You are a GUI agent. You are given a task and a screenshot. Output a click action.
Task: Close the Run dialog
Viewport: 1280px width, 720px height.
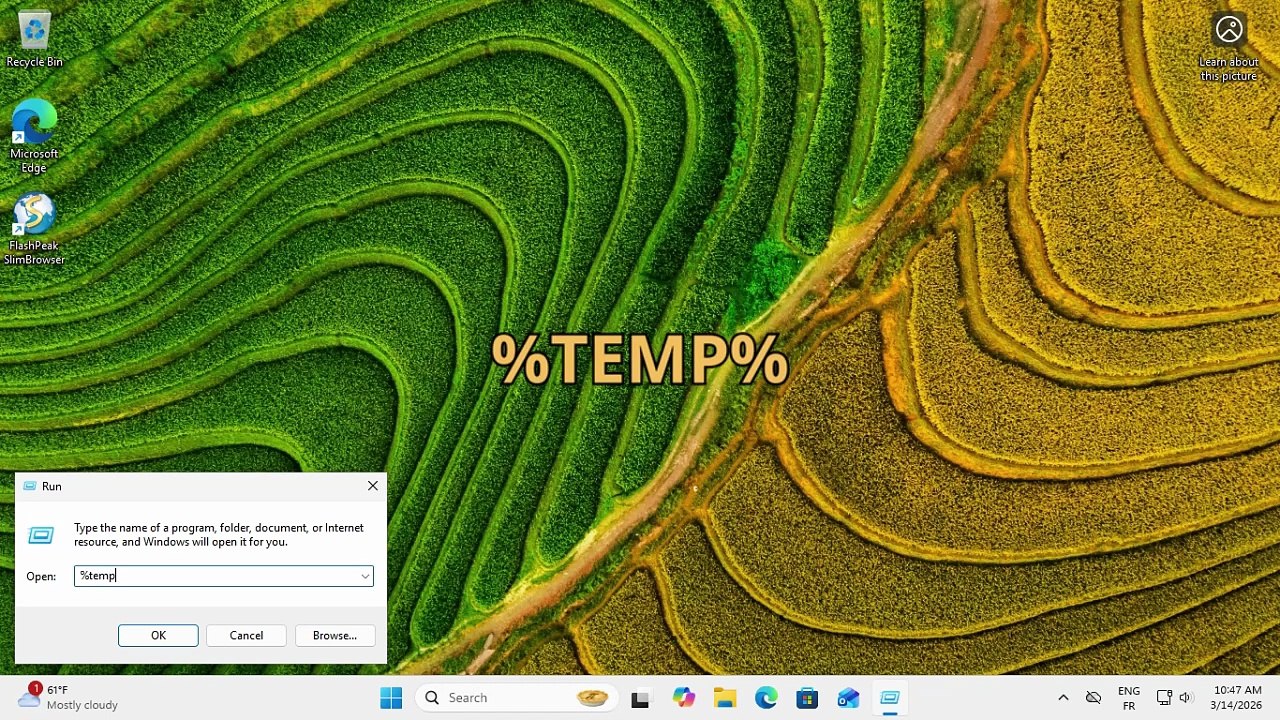pos(372,486)
